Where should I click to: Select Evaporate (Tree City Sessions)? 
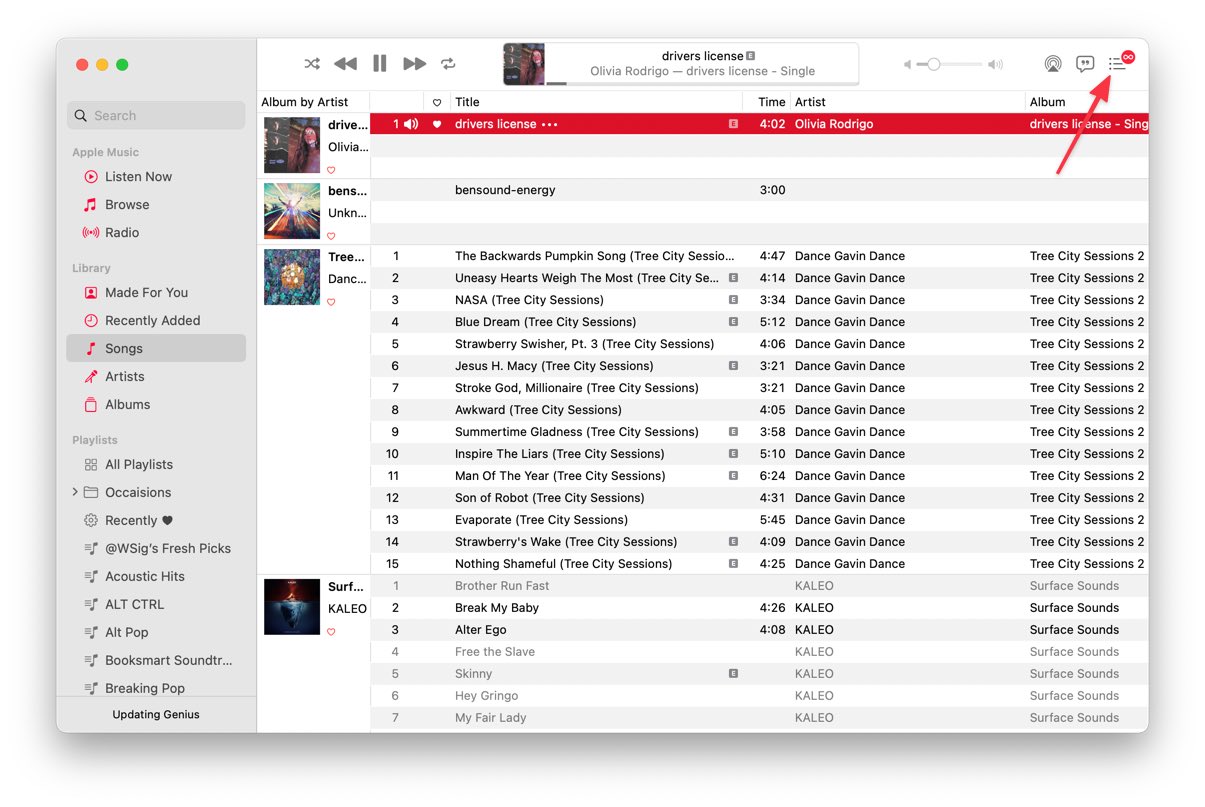click(759, 520)
